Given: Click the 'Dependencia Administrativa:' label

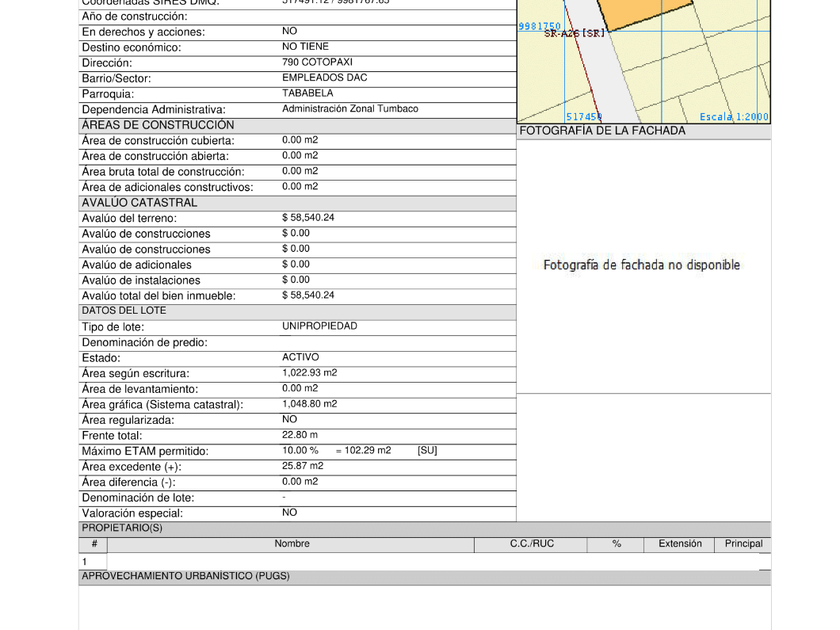Looking at the screenshot, I should 154,109.
